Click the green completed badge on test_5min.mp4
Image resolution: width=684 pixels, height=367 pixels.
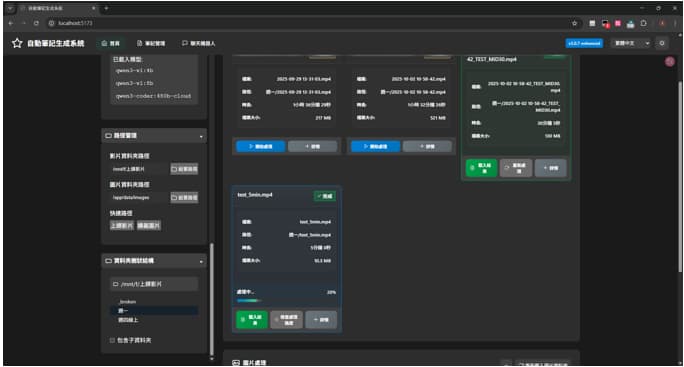click(x=325, y=196)
